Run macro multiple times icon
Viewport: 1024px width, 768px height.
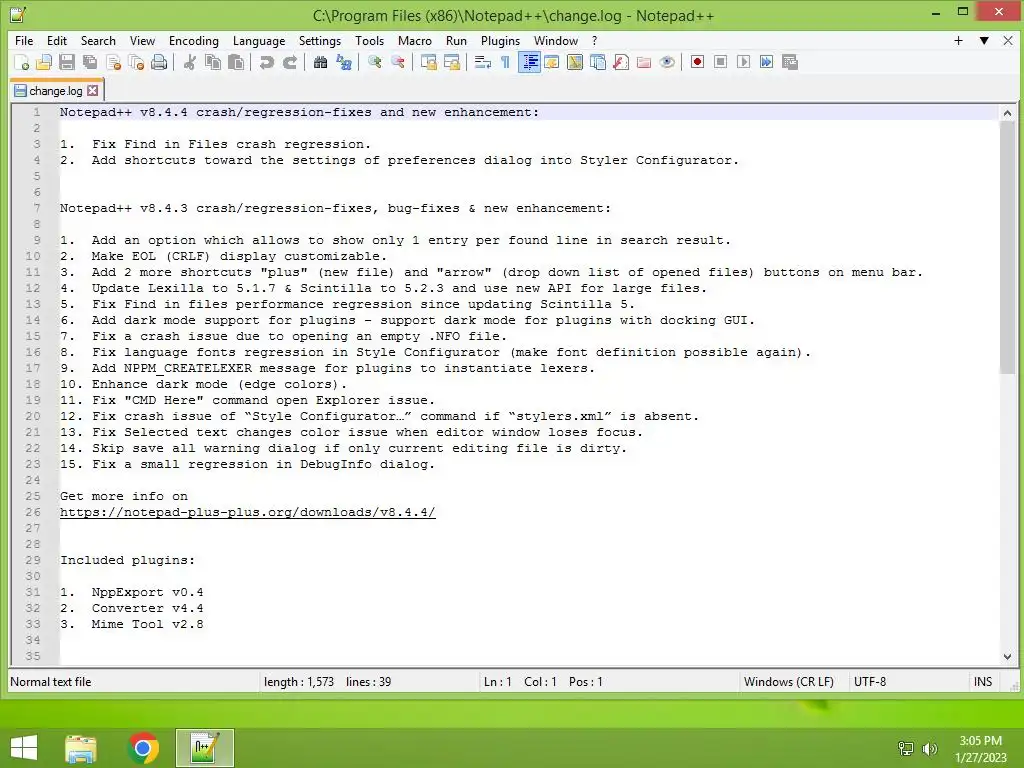click(x=767, y=62)
